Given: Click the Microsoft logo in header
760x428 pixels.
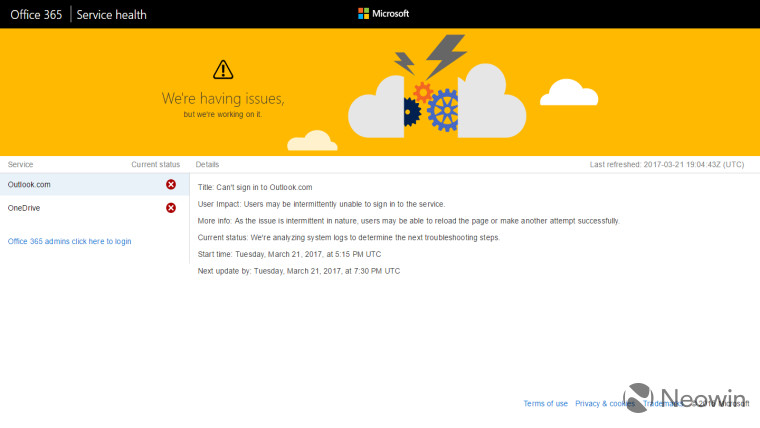Looking at the screenshot, I should 383,14.
